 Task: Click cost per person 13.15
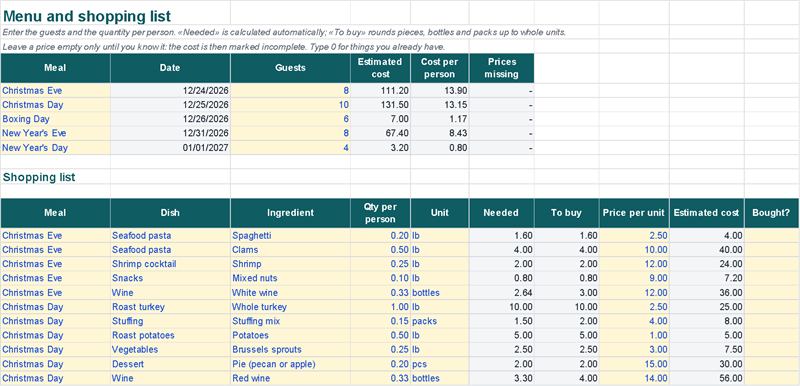[x=440, y=105]
